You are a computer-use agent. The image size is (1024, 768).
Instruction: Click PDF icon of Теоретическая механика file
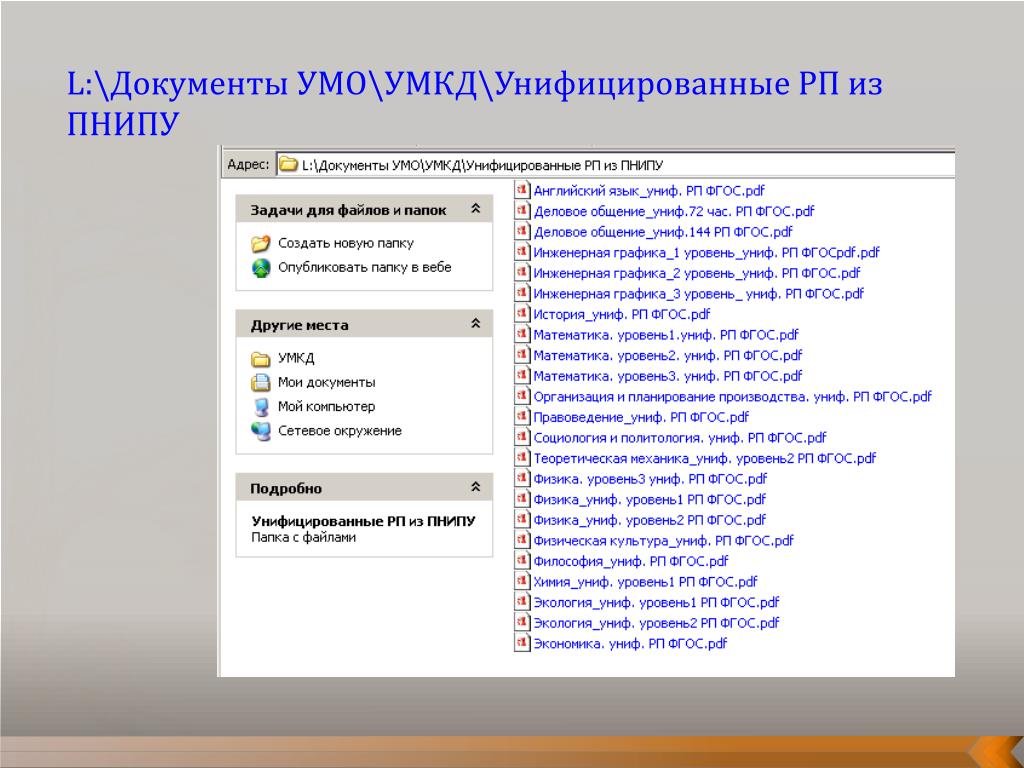coord(522,457)
